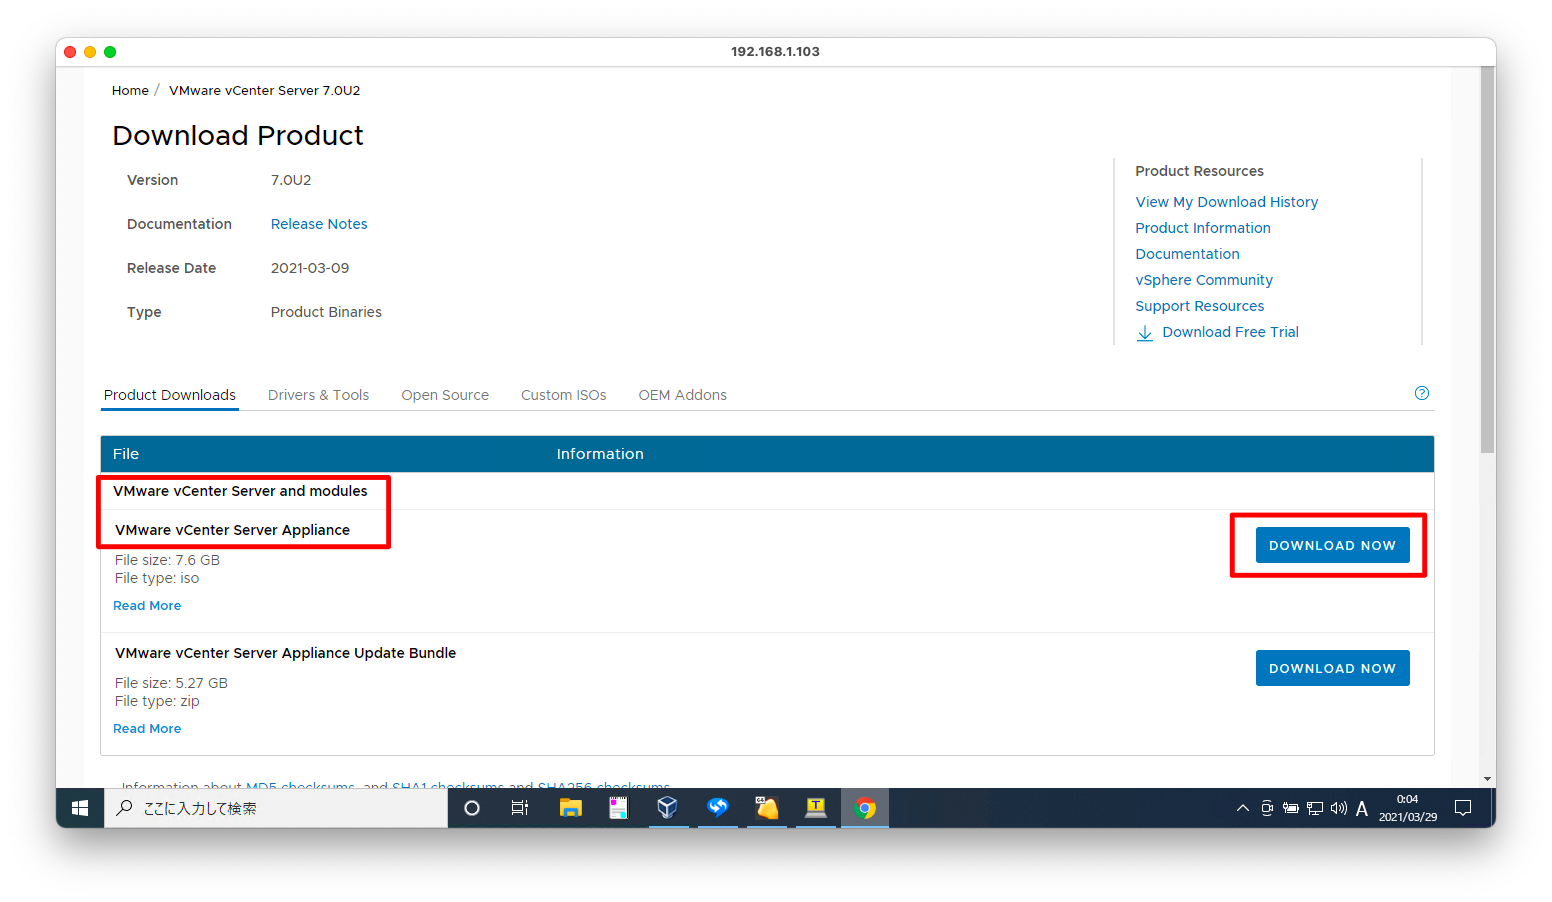Click the 'File type: zip' text
The image size is (1552, 902).
point(157,701)
